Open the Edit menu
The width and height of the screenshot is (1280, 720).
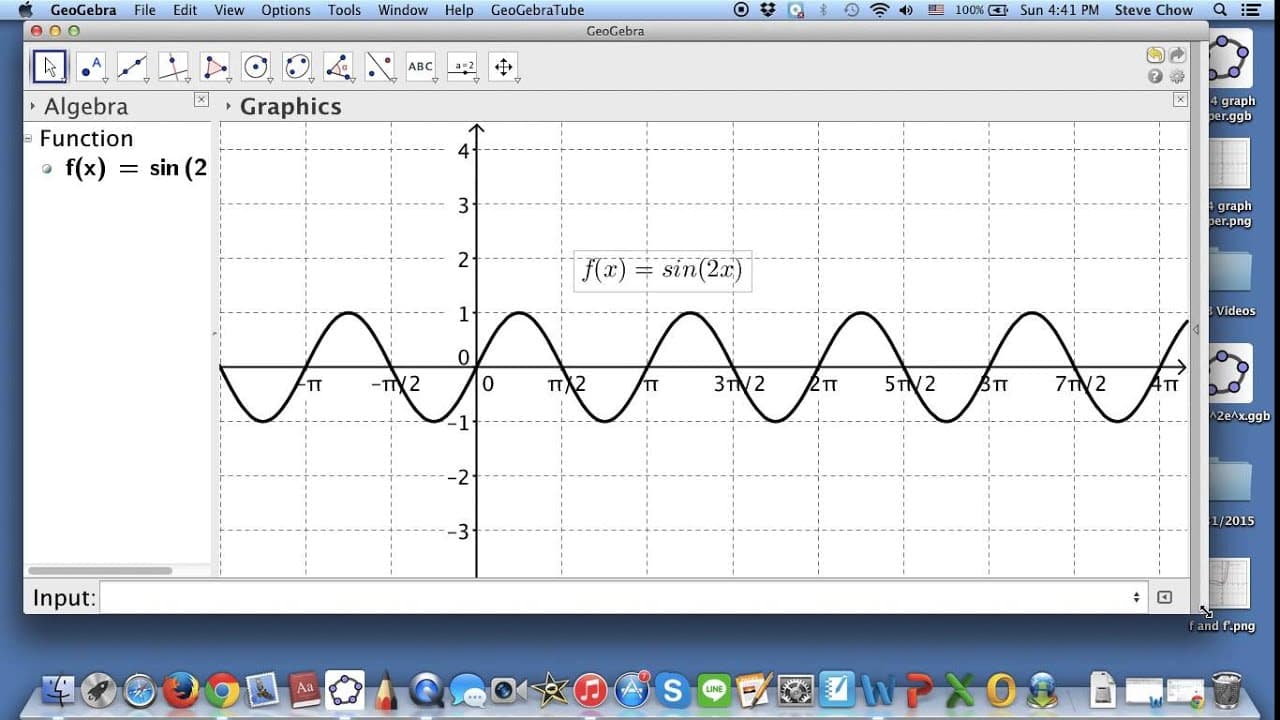pos(185,10)
